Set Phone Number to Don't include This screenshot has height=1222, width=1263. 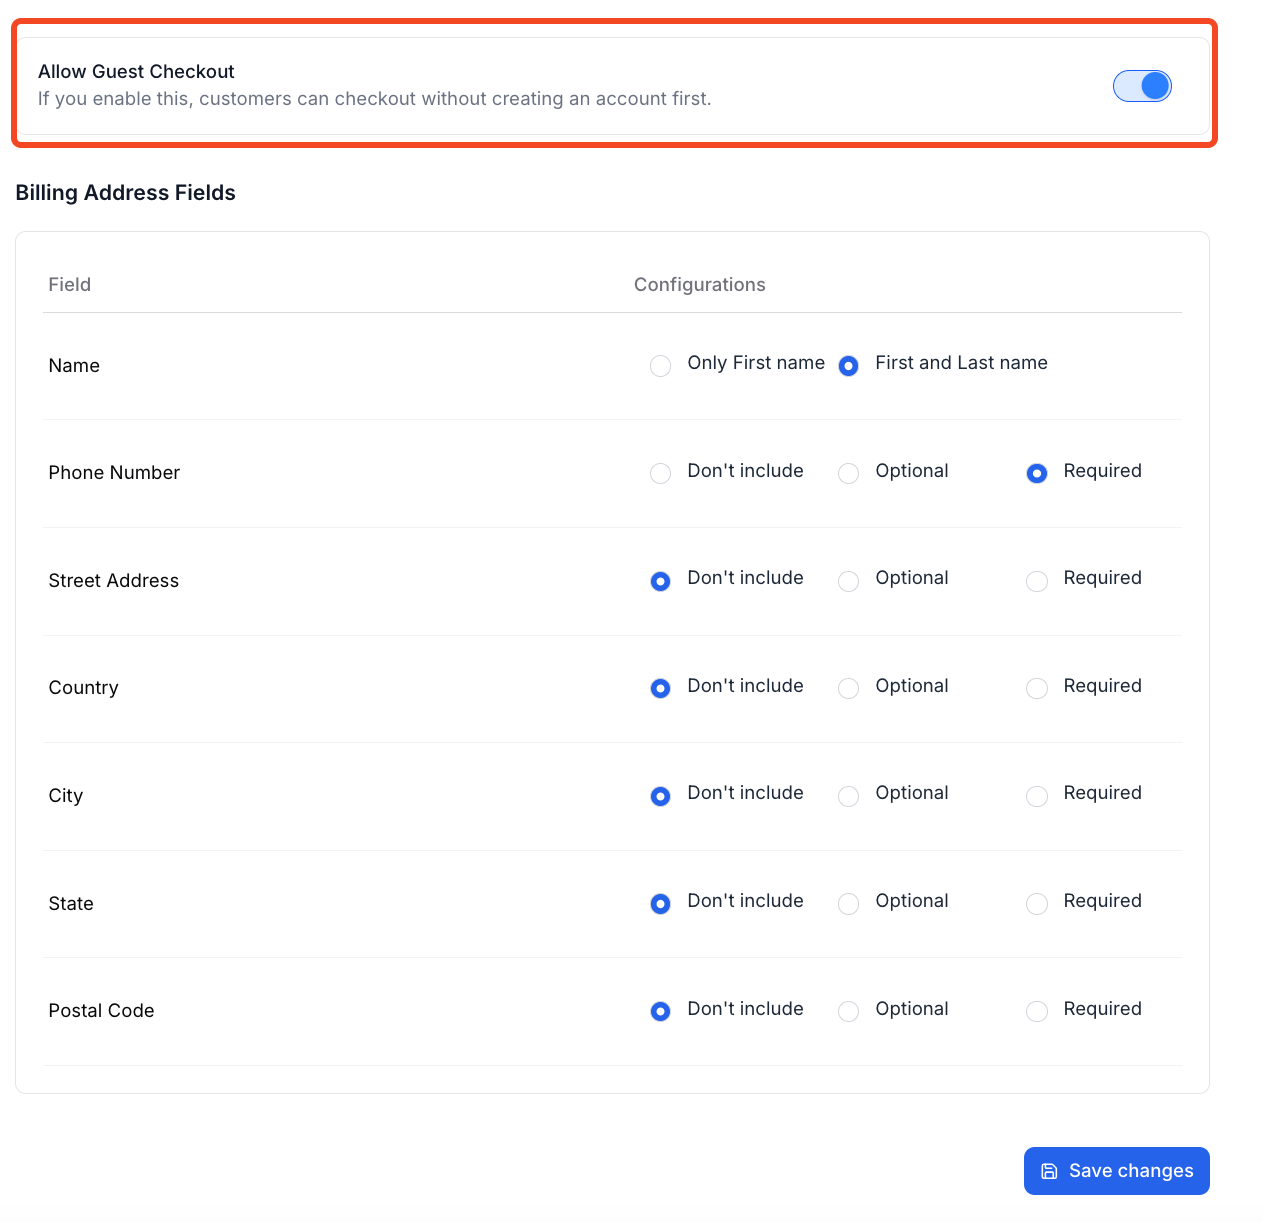click(x=660, y=473)
